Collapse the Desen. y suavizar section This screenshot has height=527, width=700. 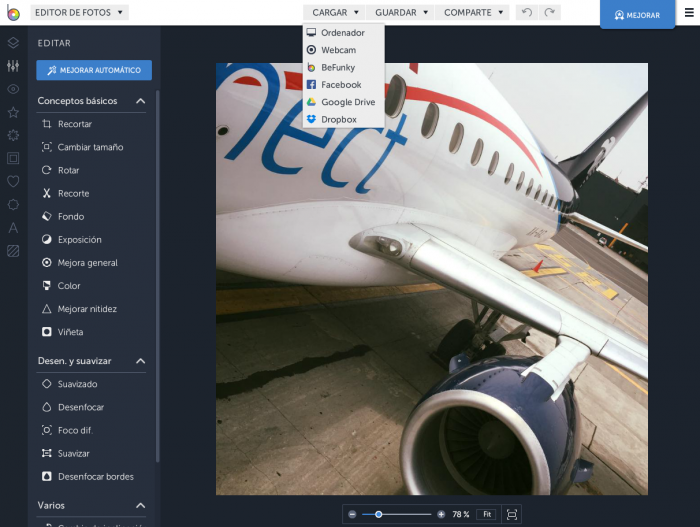(140, 361)
